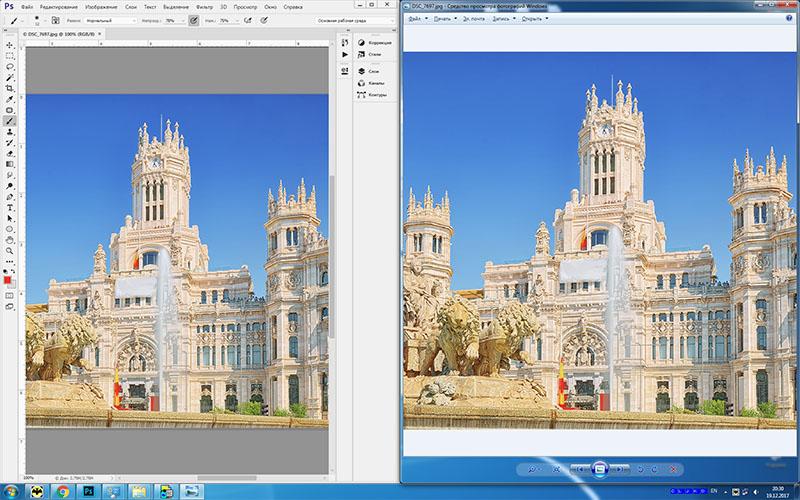Viewport: 800px width, 500px height.
Task: Click the E-mail button in Photo Viewer
Action: 474,18
